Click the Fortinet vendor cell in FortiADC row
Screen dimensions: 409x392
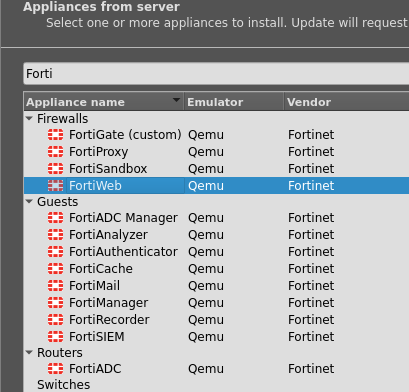tap(311, 369)
